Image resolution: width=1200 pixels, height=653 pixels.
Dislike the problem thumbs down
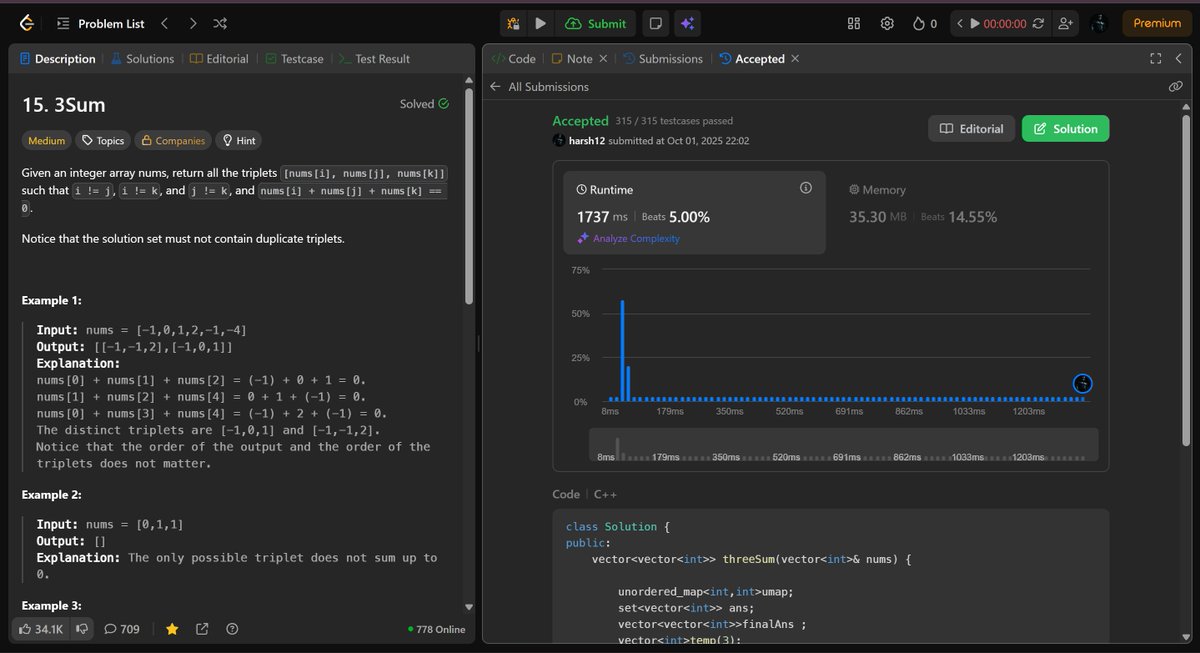point(83,629)
